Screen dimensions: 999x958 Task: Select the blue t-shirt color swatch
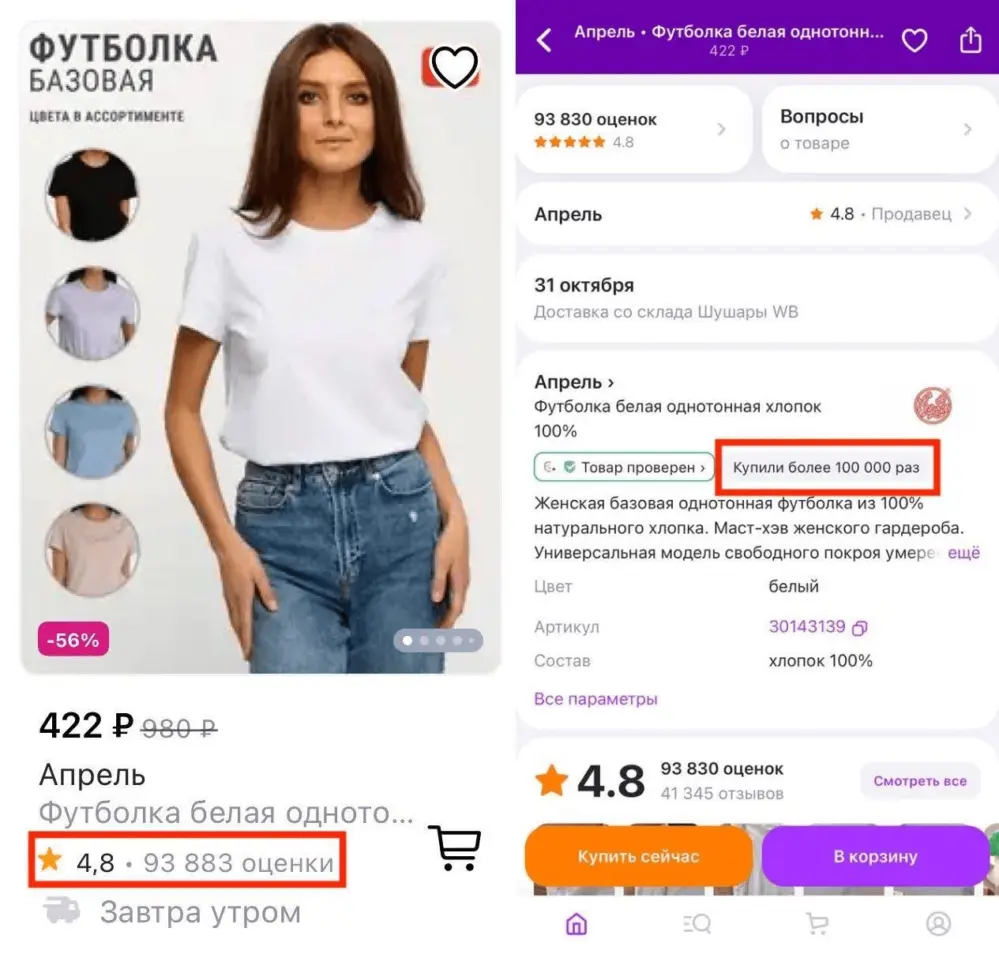(92, 432)
